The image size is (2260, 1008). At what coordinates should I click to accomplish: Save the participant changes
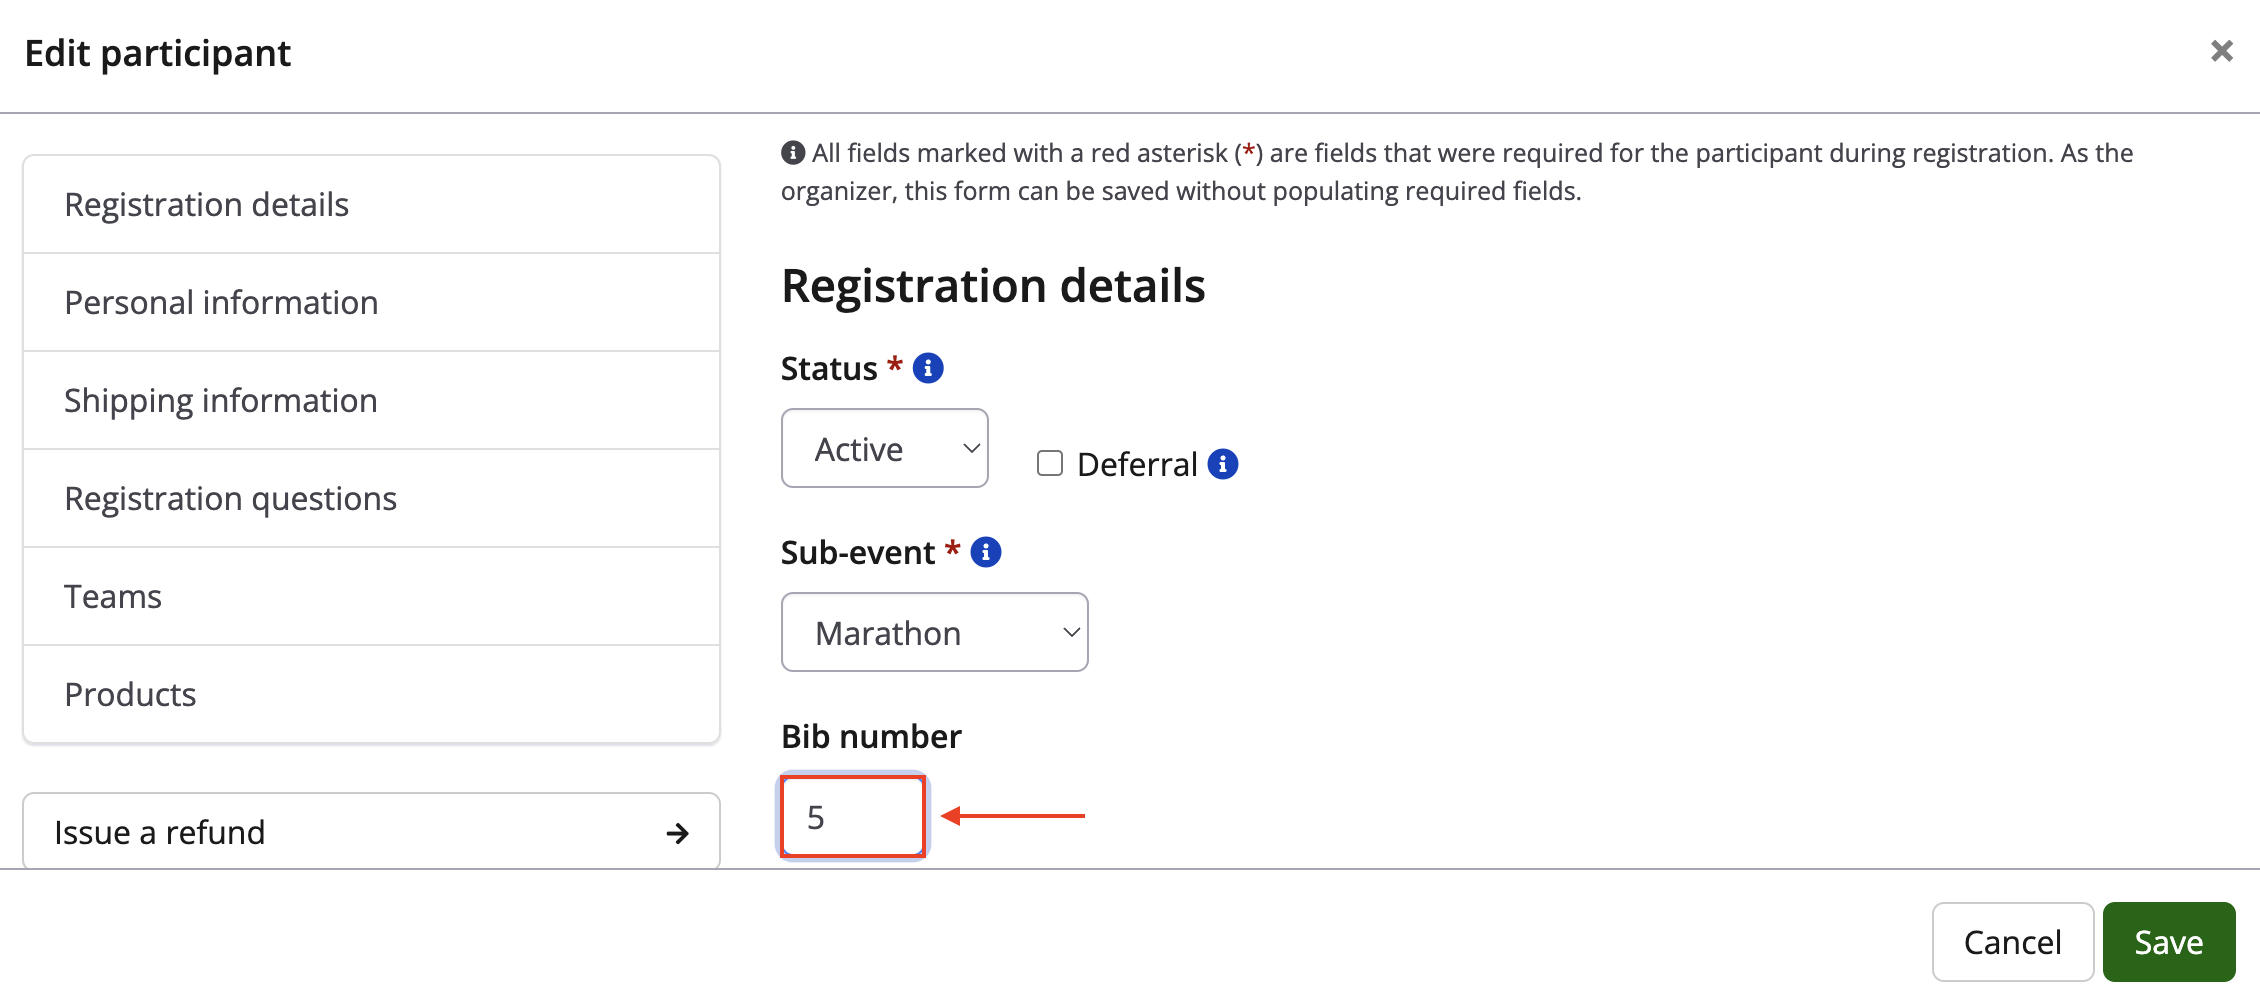2168,942
